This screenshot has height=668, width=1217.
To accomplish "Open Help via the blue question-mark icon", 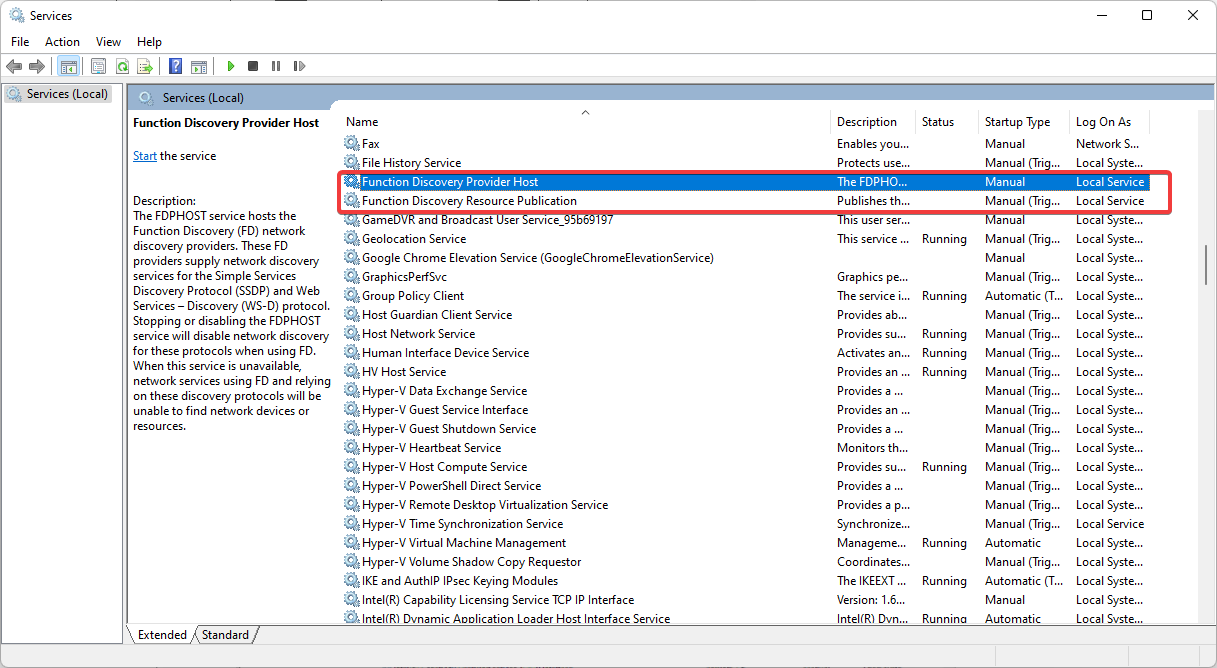I will coord(175,66).
